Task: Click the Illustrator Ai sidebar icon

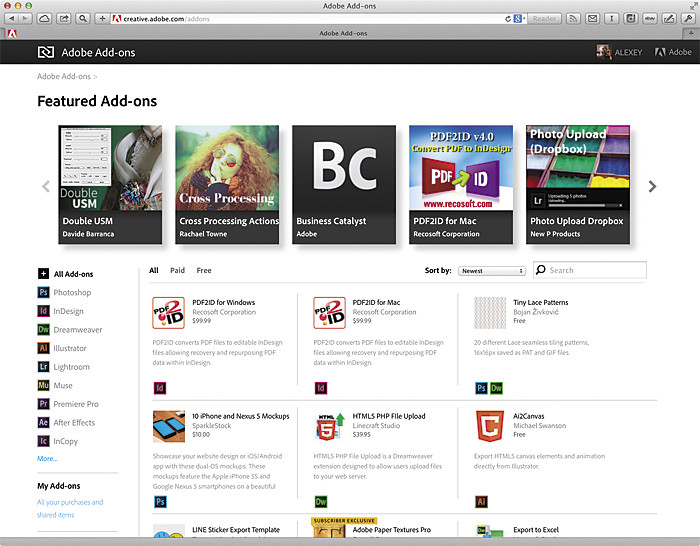Action: click(x=43, y=348)
